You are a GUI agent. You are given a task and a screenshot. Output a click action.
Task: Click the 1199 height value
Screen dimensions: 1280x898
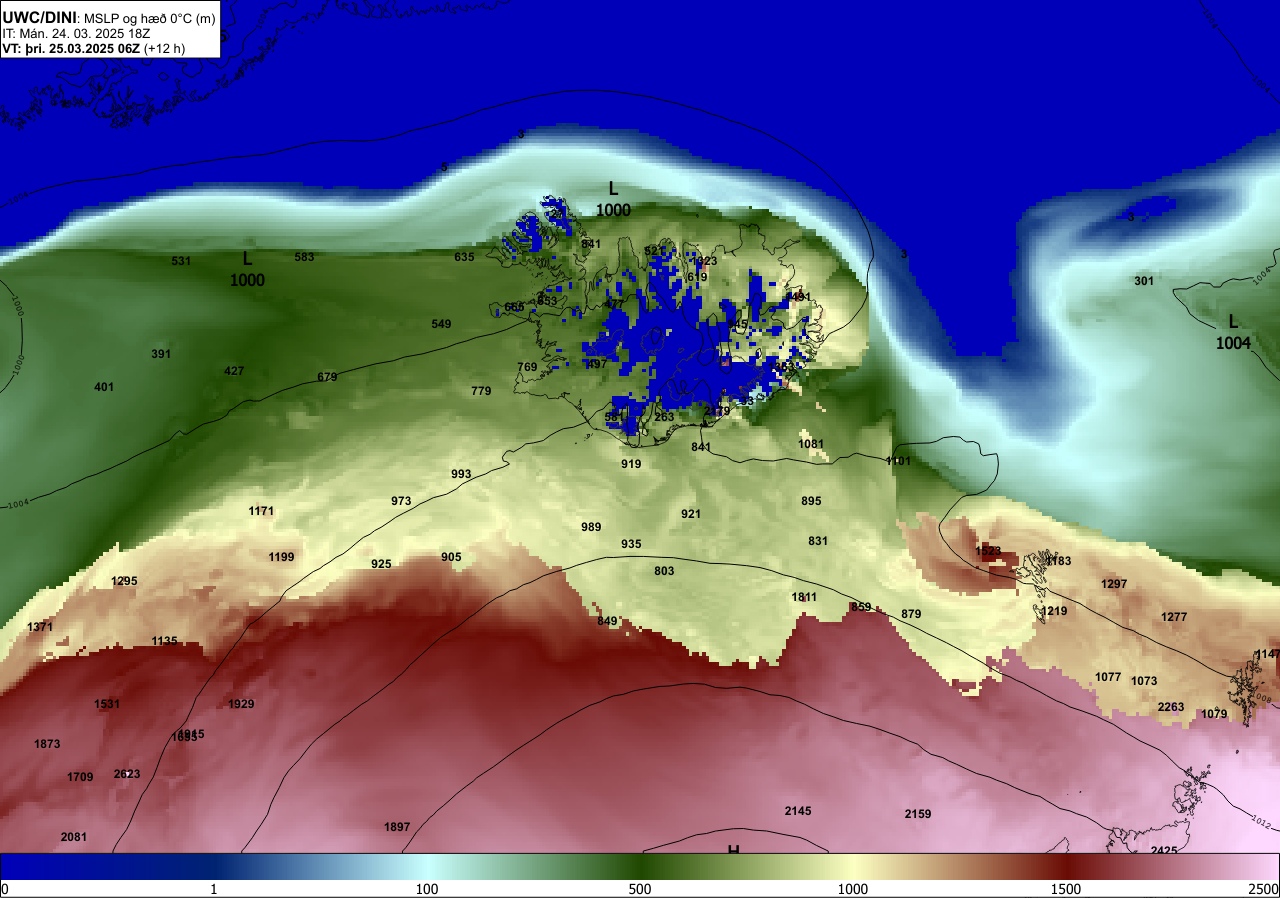(x=281, y=557)
